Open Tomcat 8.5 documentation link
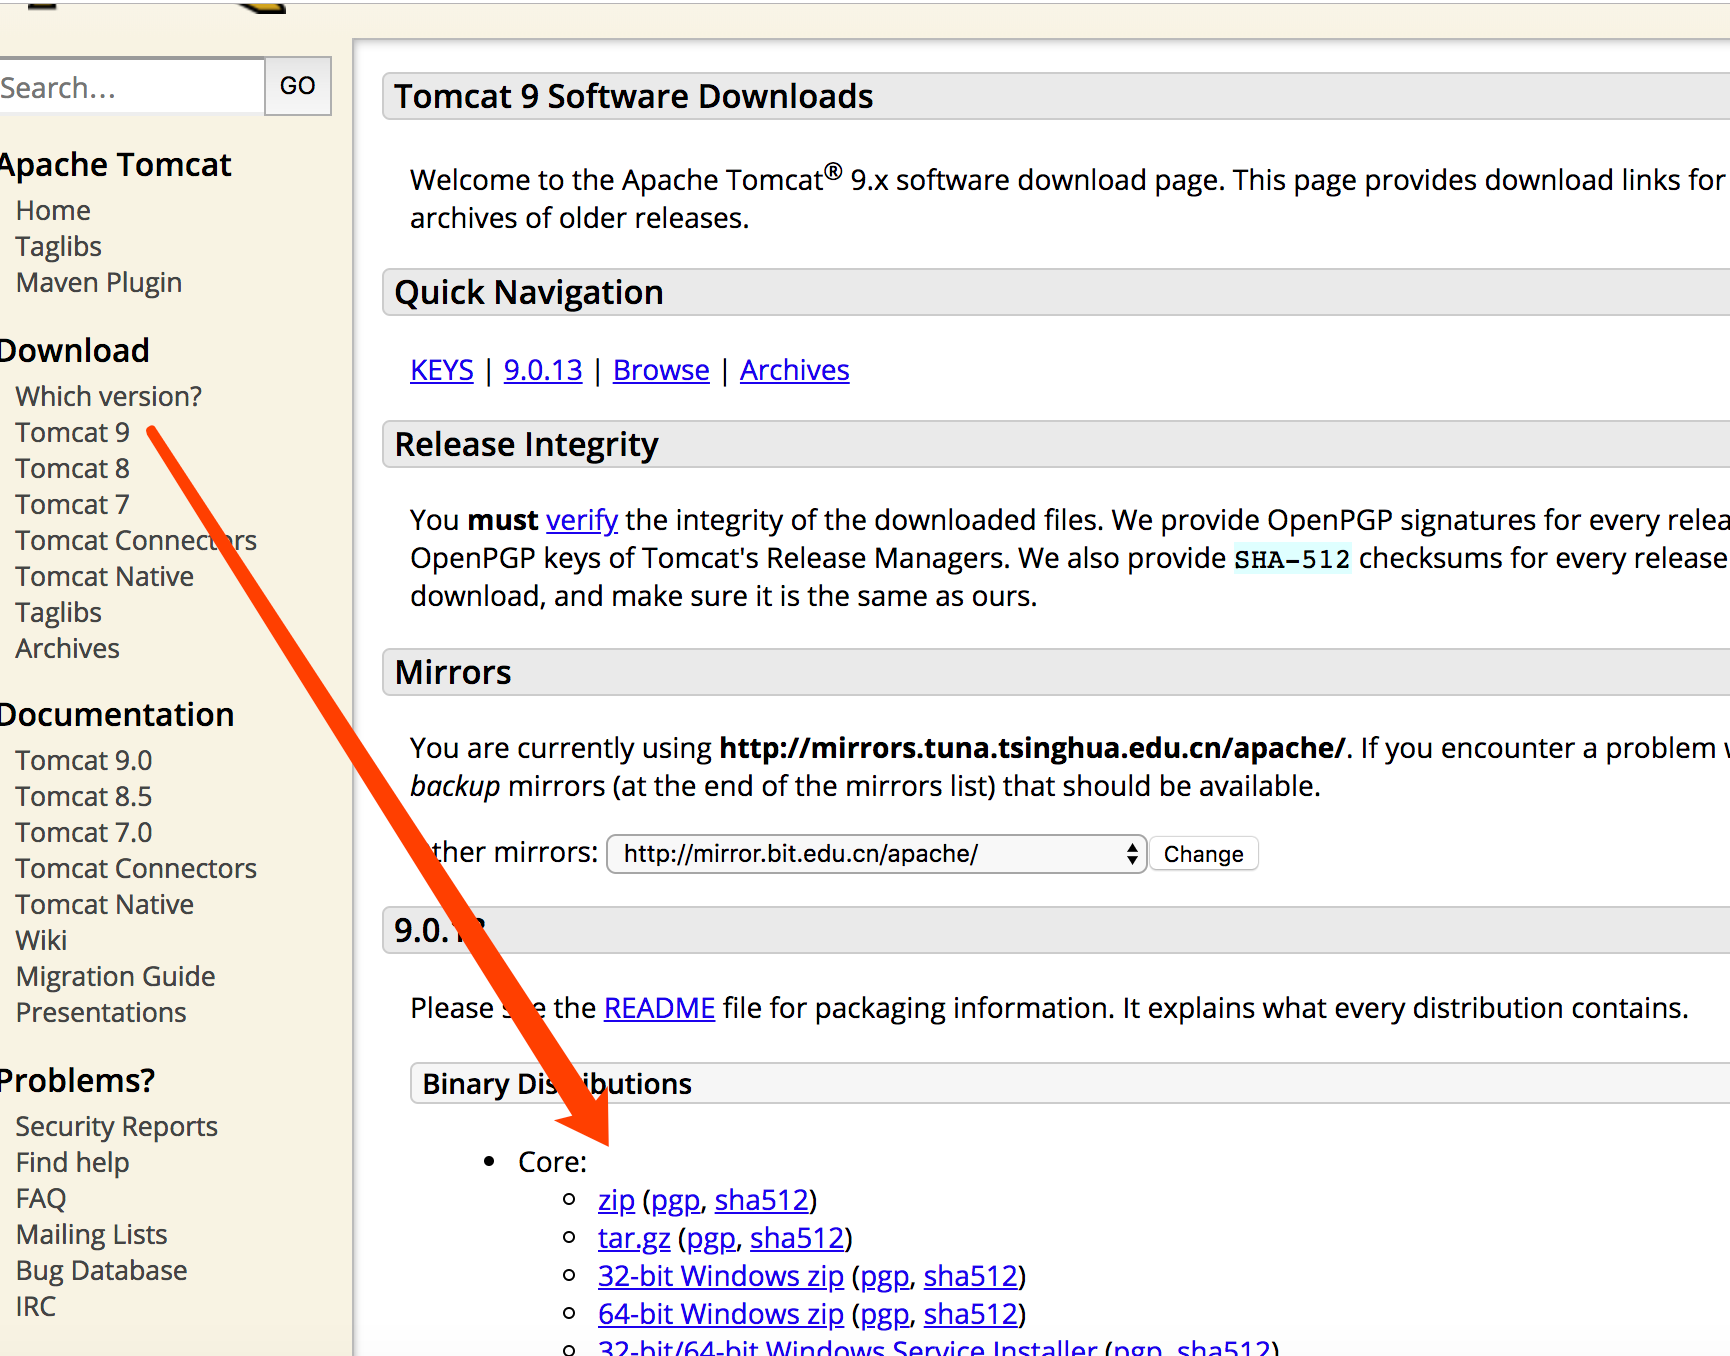This screenshot has height=1356, width=1730. pos(84,797)
